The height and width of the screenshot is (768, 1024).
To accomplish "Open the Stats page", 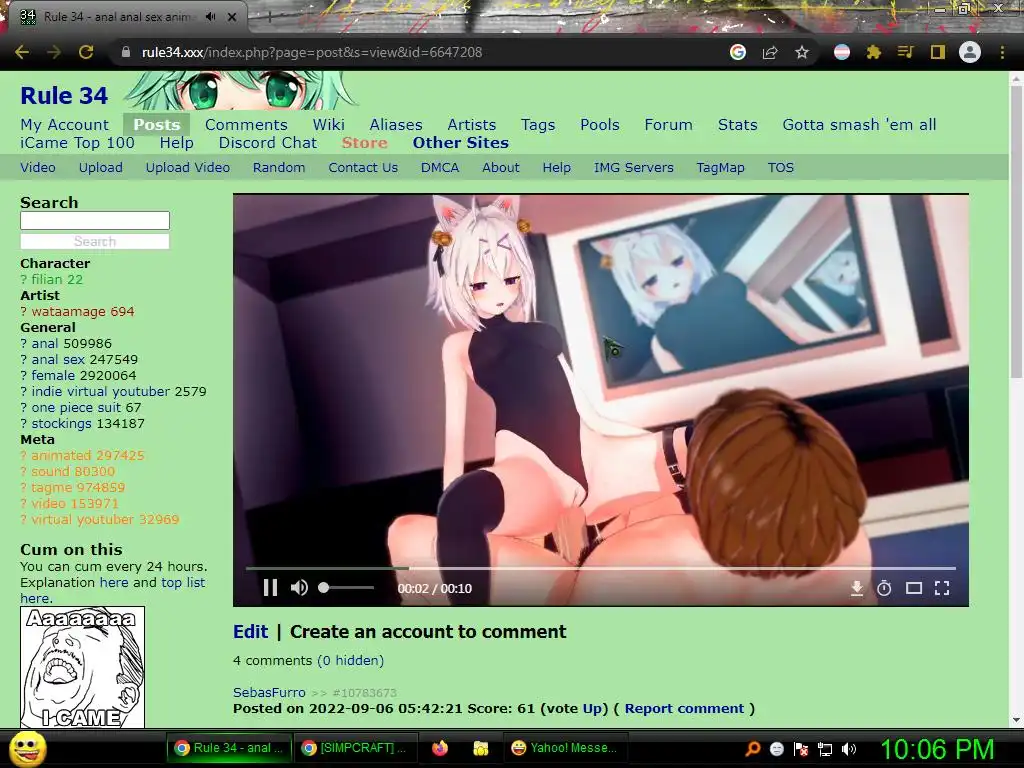I will [737, 125].
